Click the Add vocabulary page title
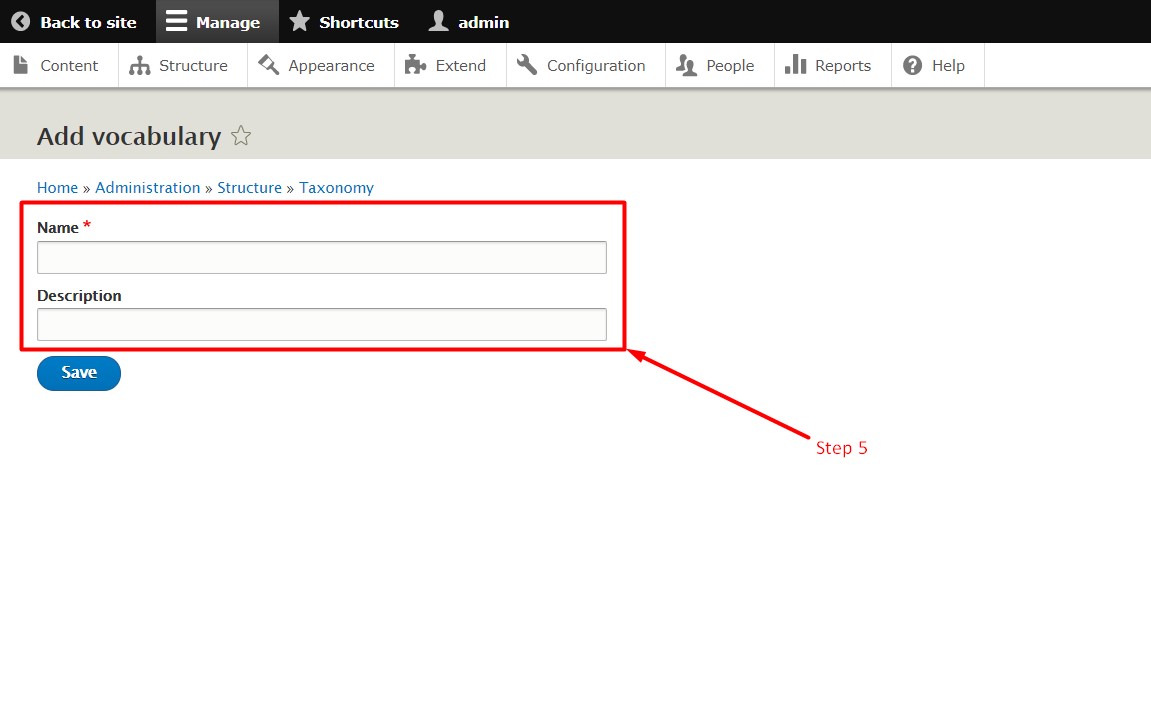The image size is (1151, 720). point(129,137)
